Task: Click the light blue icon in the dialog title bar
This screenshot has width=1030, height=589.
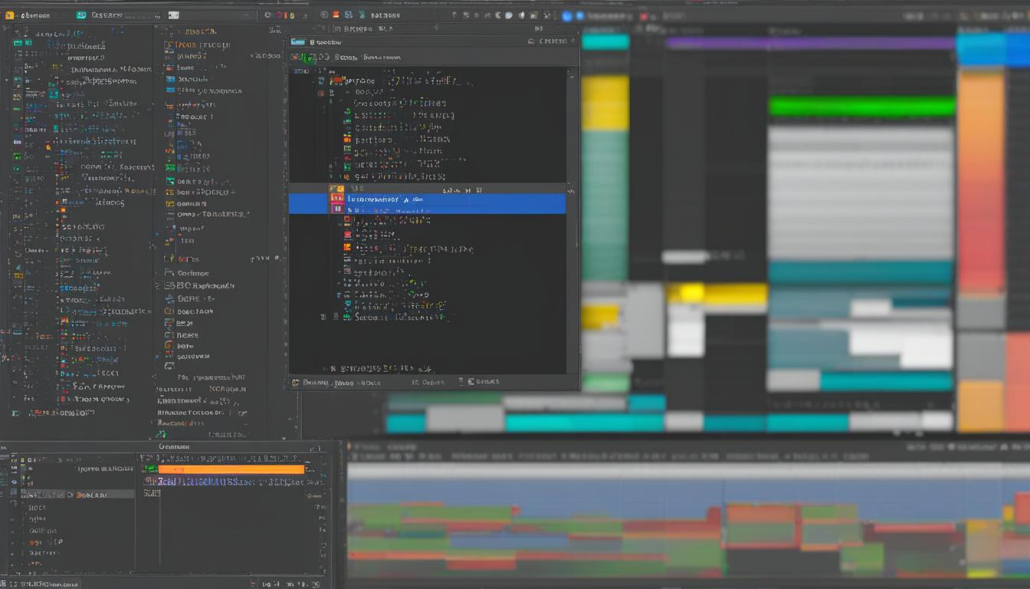Action: (x=298, y=42)
